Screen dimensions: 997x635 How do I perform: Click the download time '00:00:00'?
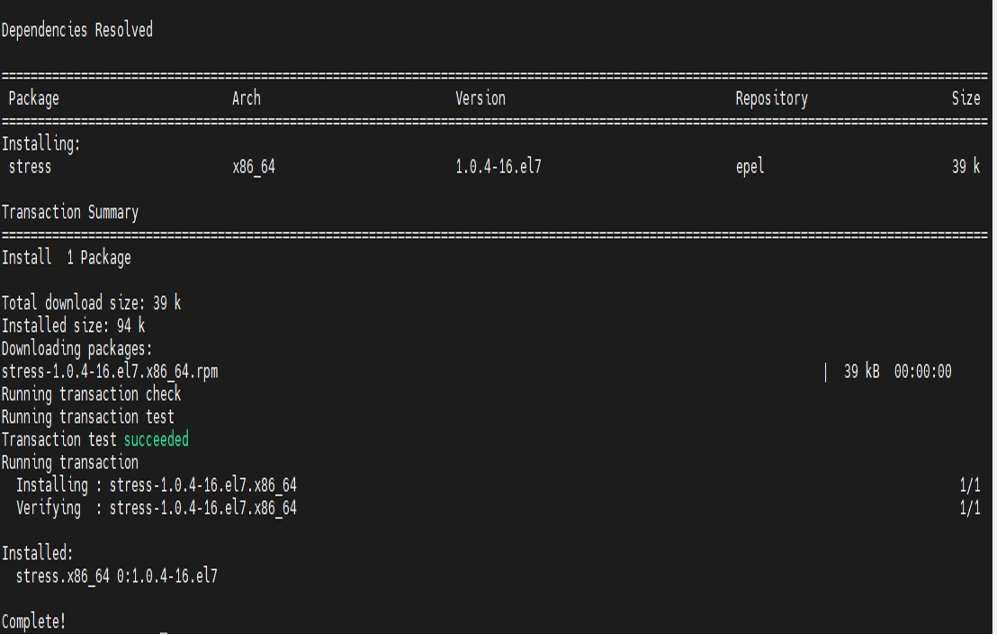pyautogui.click(x=923, y=371)
